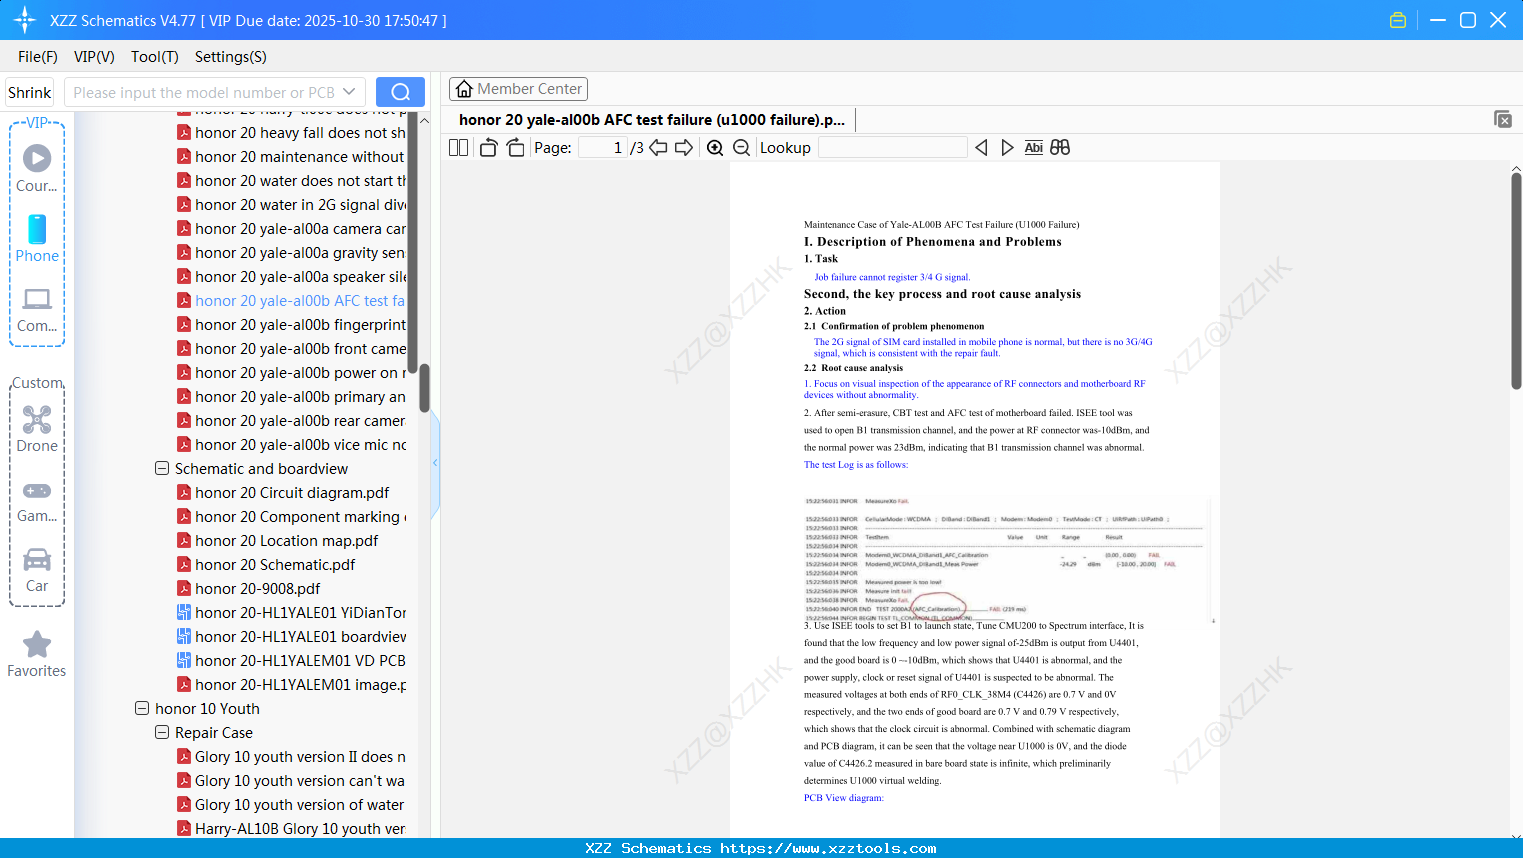Open honor 20 yale-al00b front camera case
Image resolution: width=1523 pixels, height=858 pixels.
[292, 349]
